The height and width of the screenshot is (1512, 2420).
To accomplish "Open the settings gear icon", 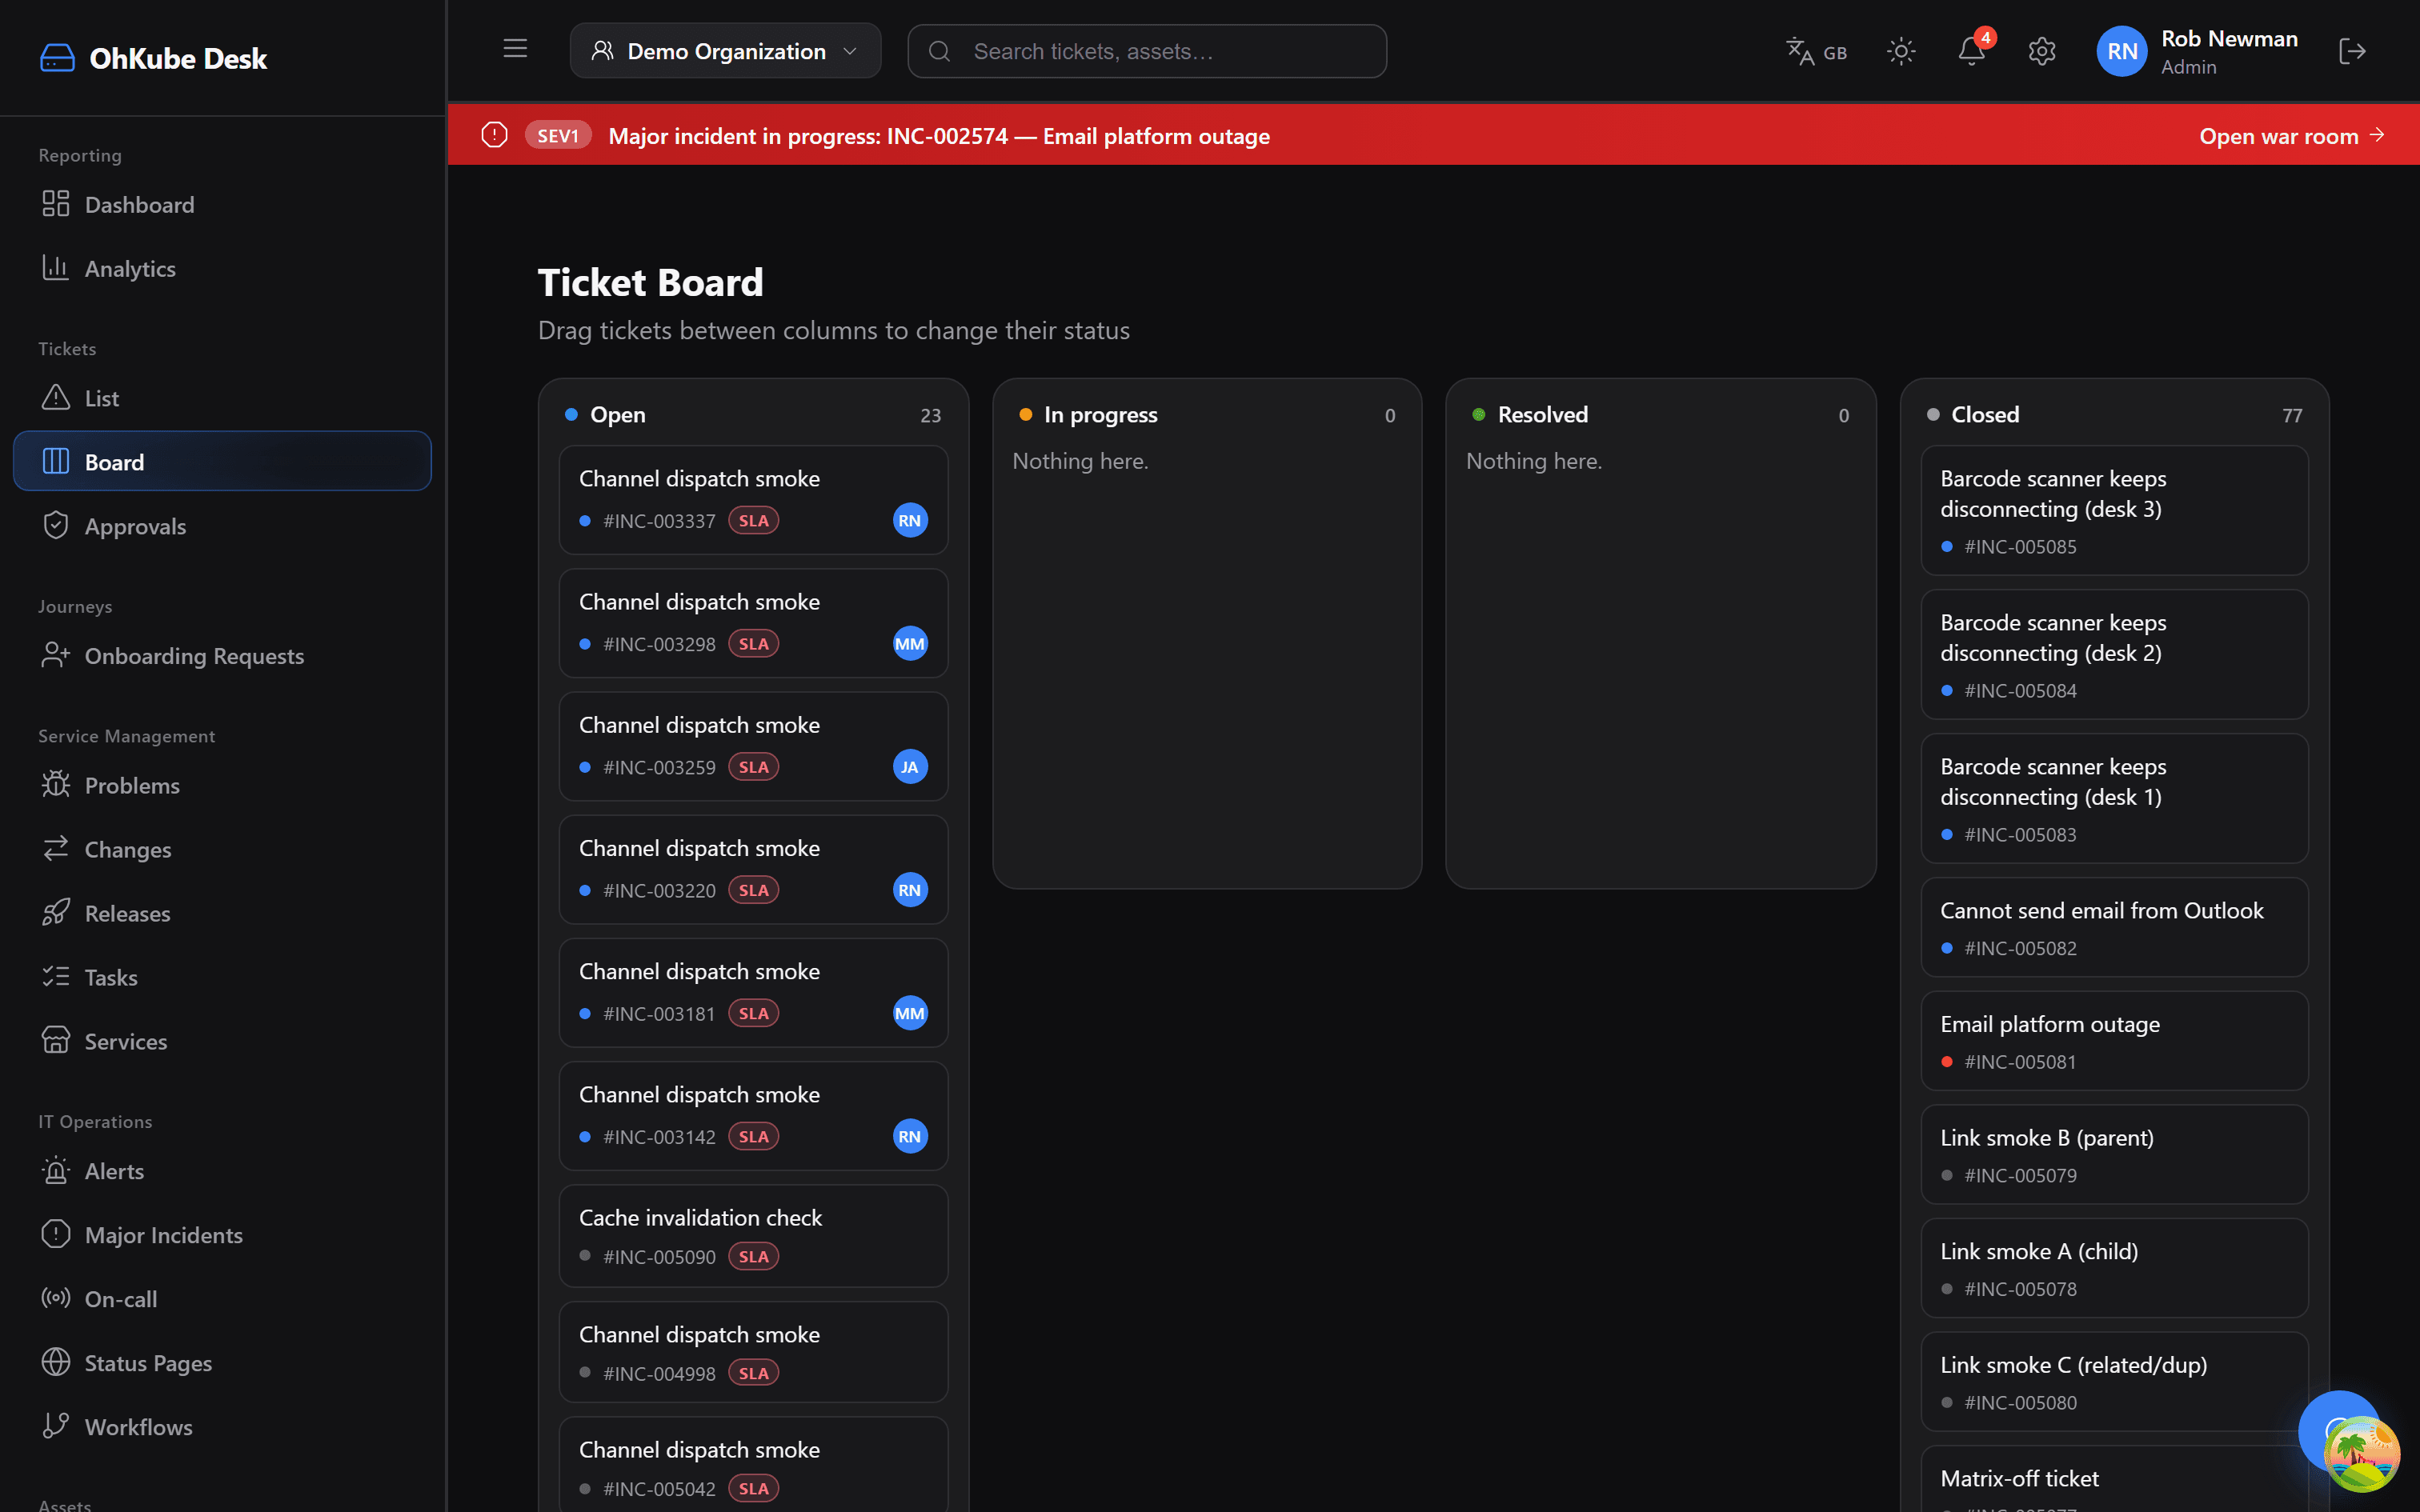I will (2041, 51).
